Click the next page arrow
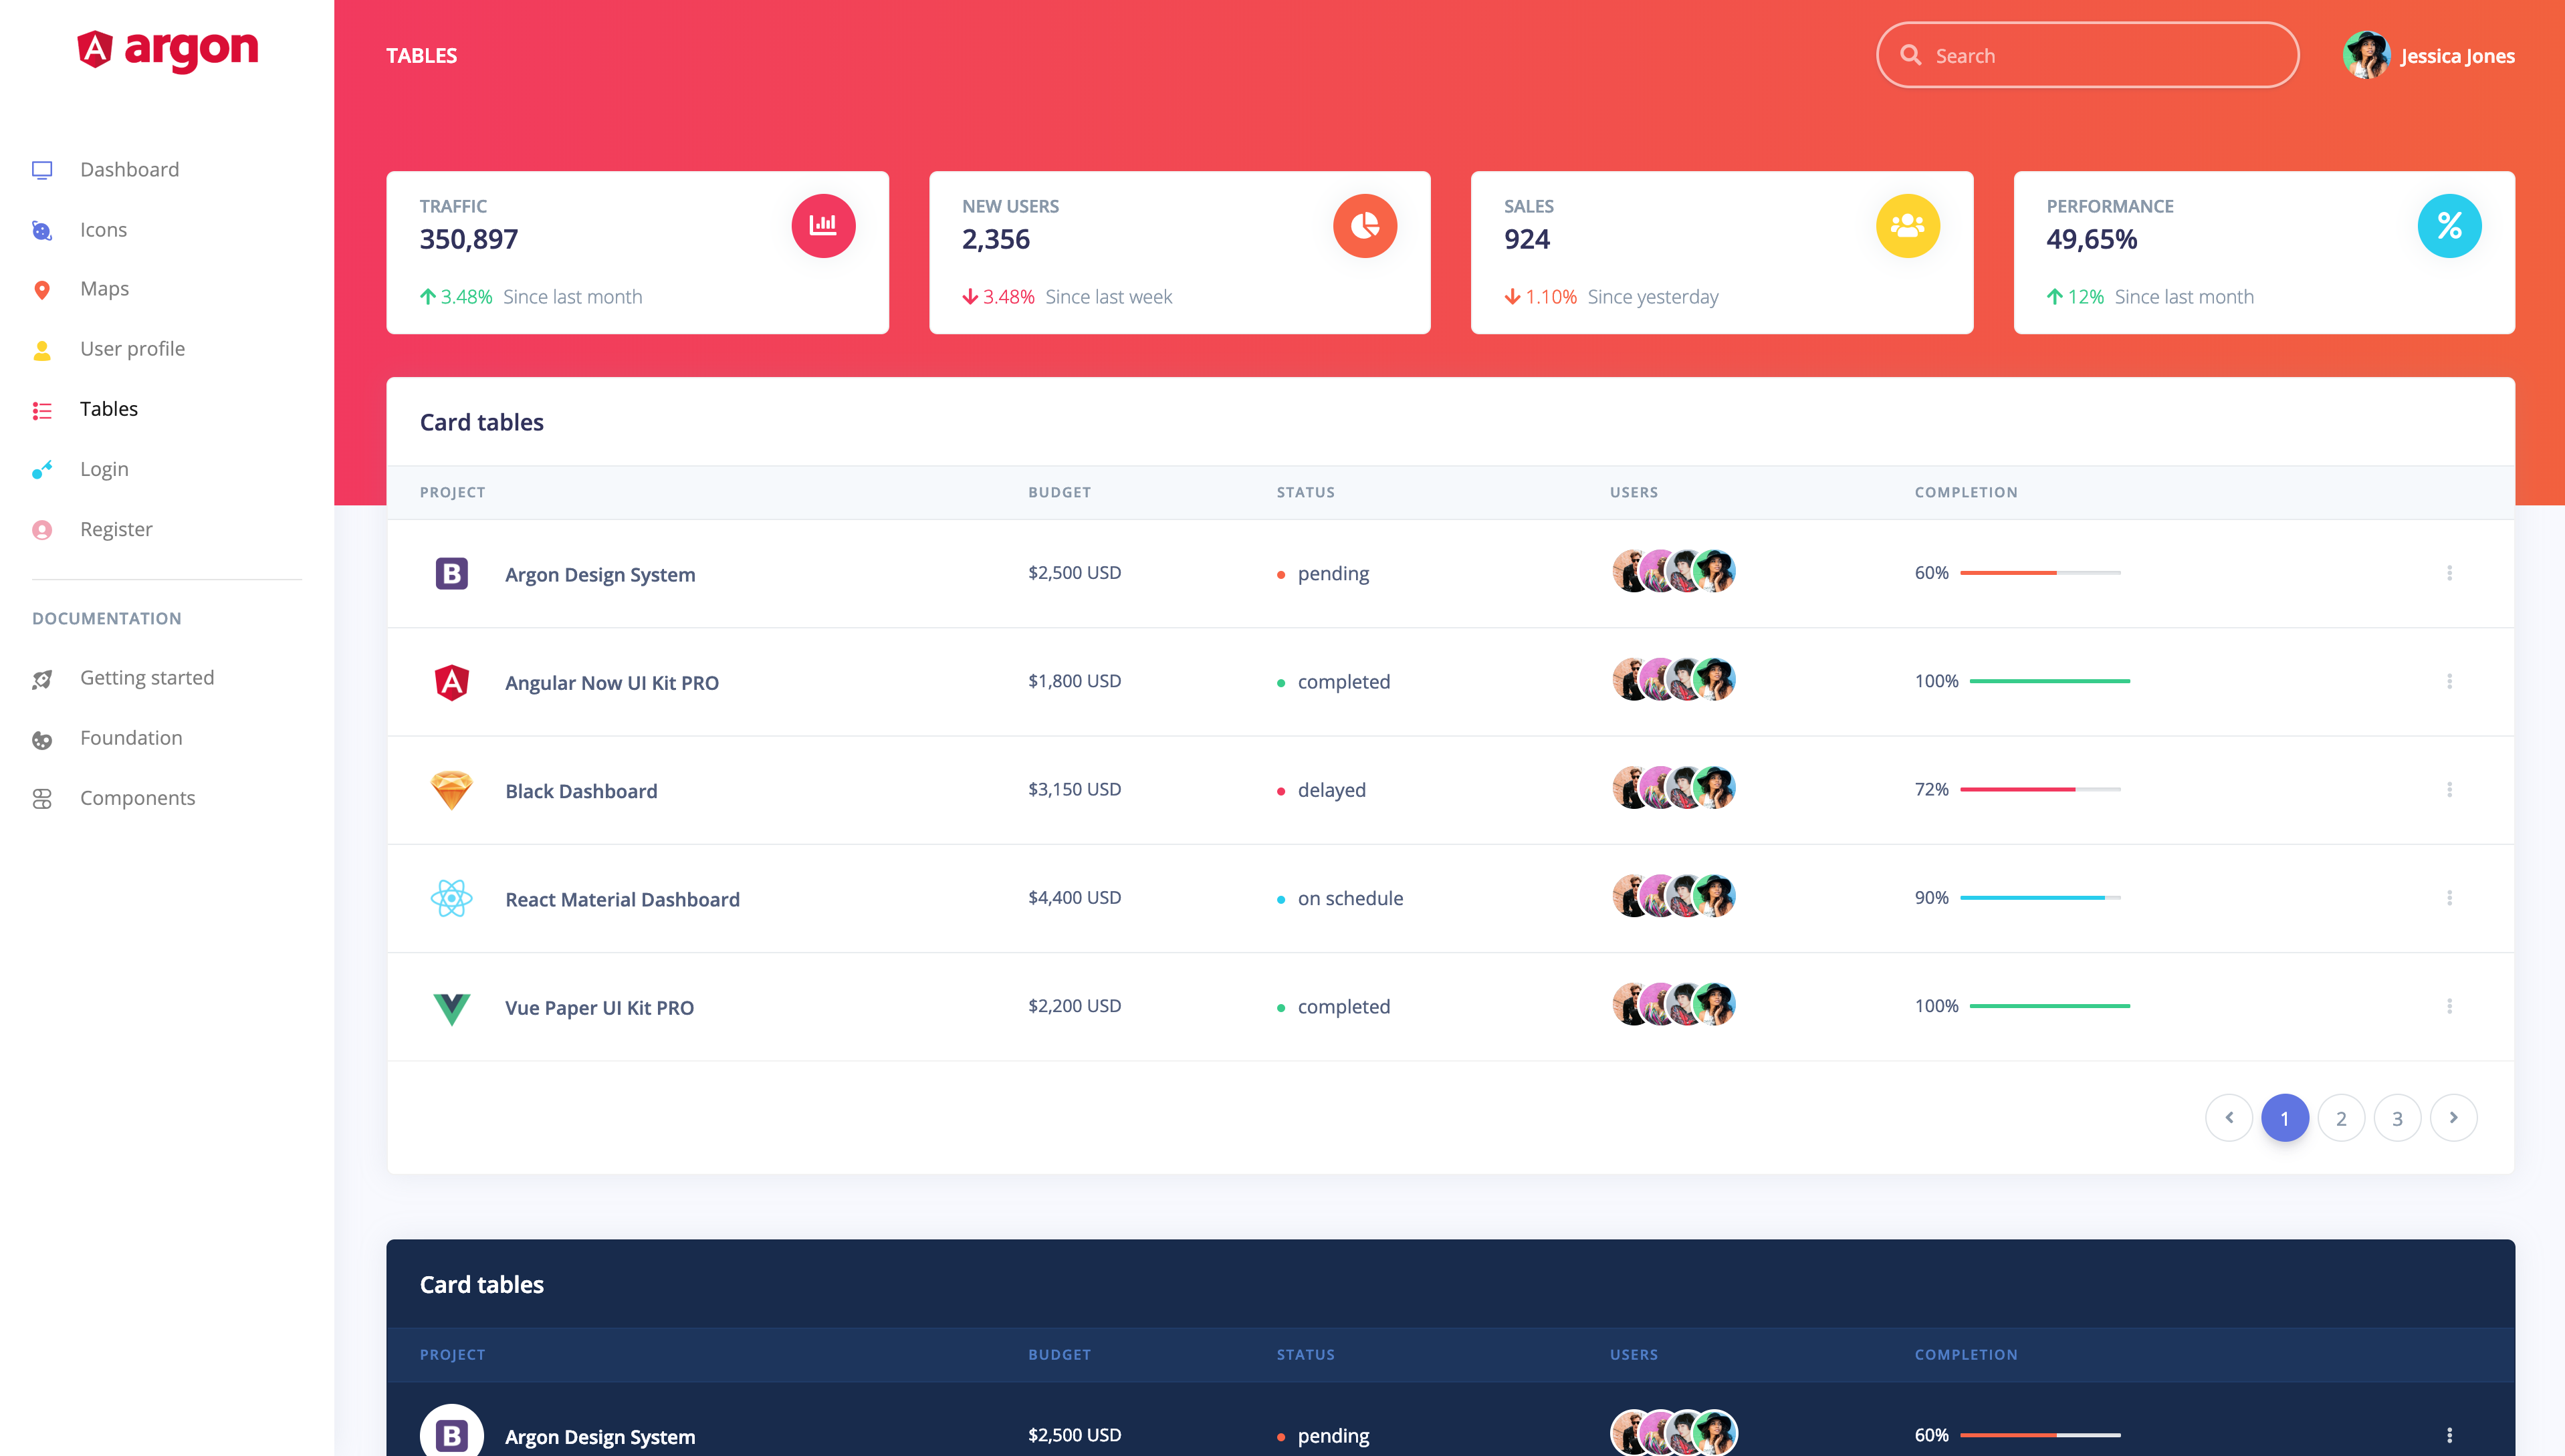2565x1456 pixels. tap(2453, 1118)
